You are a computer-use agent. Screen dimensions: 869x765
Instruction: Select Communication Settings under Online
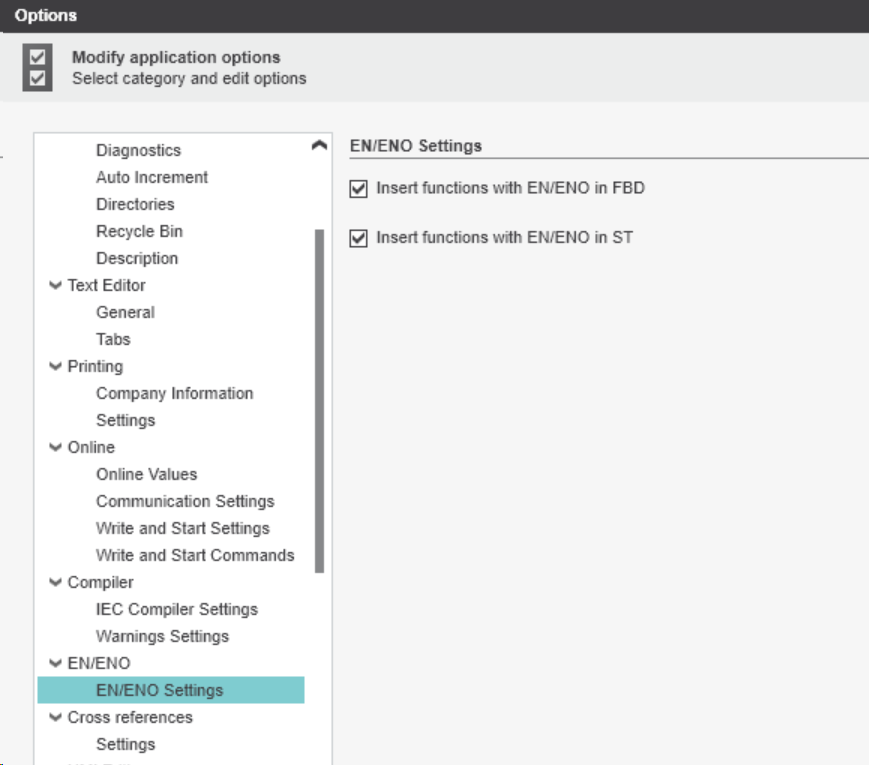(185, 501)
